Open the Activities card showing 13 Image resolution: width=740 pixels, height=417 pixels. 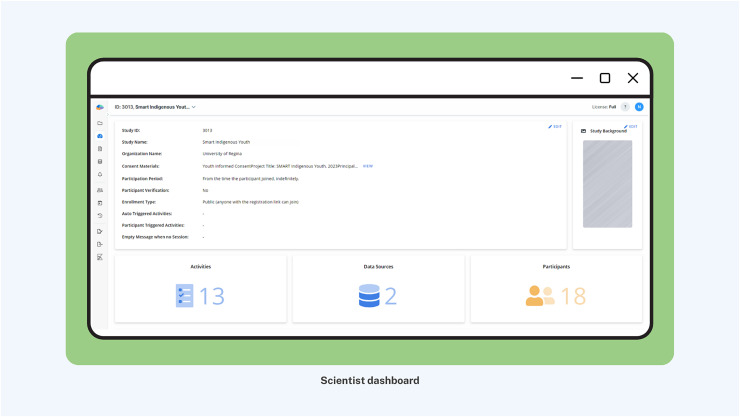coord(201,289)
